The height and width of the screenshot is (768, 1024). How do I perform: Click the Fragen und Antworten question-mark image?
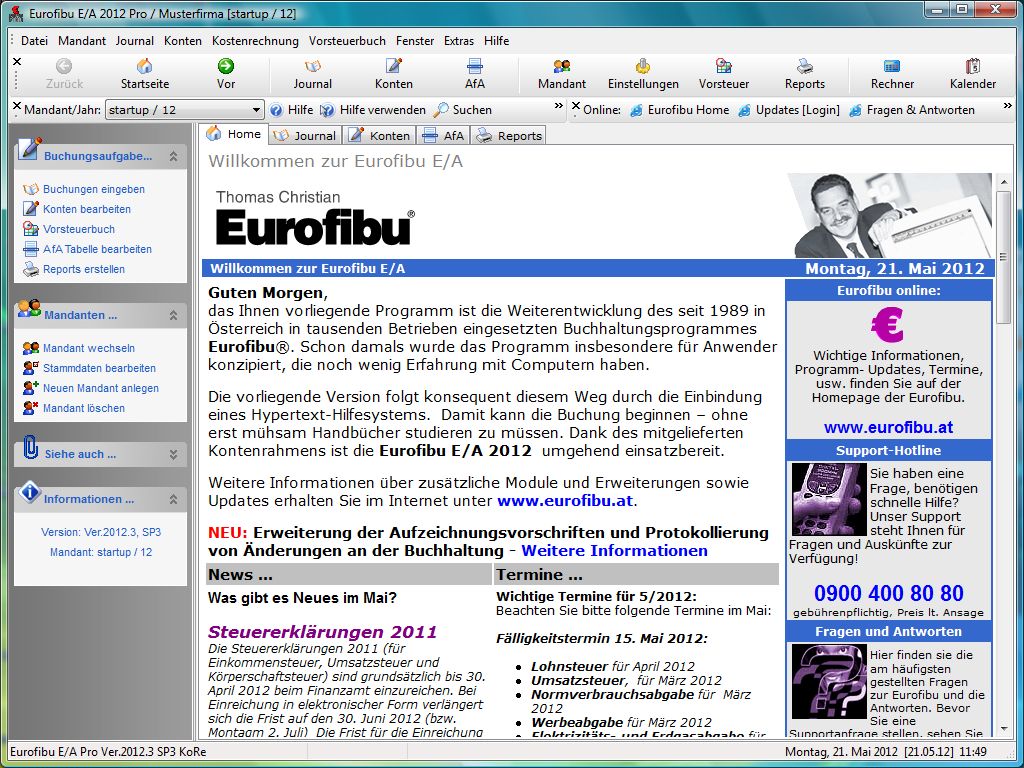coord(829,681)
